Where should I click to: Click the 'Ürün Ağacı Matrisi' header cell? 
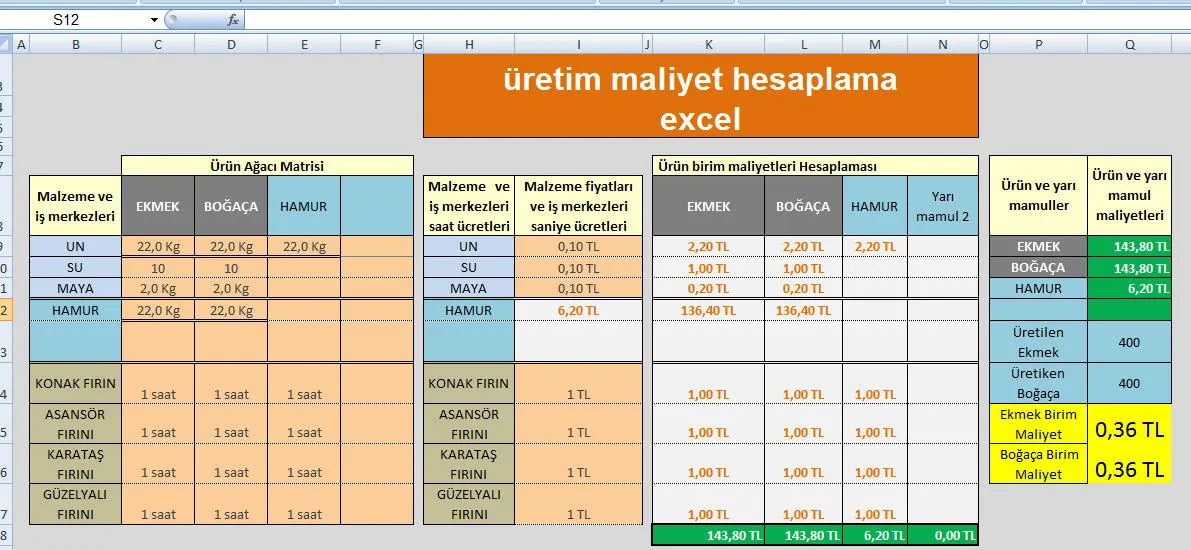coord(267,166)
